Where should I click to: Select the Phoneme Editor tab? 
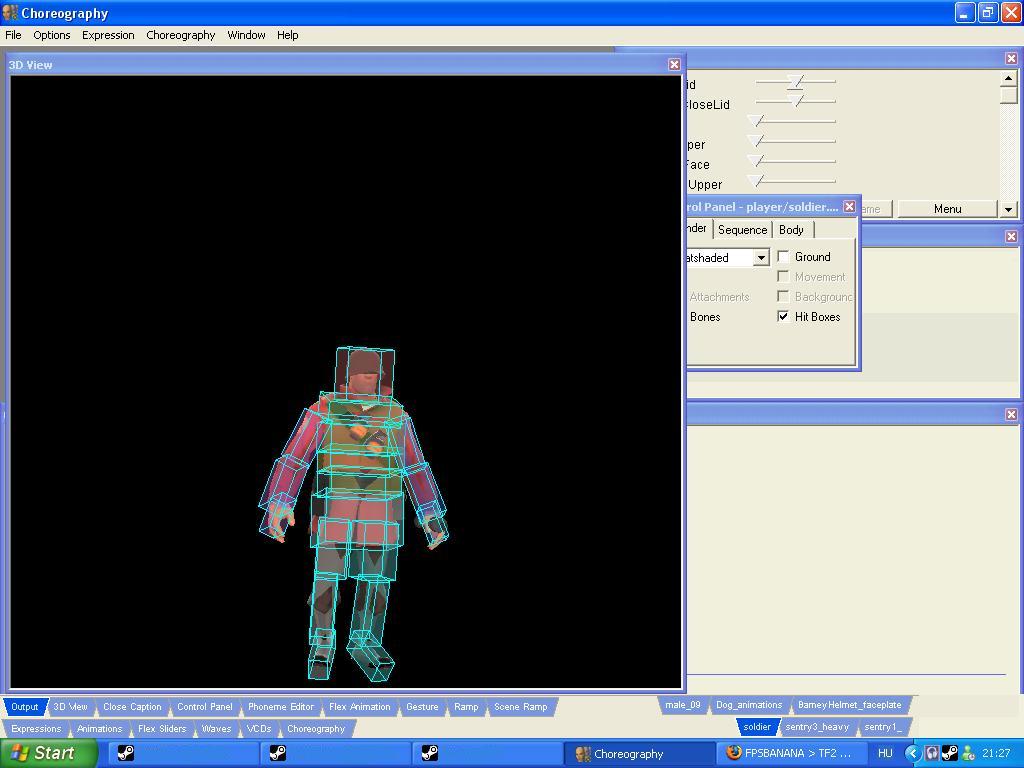[281, 707]
